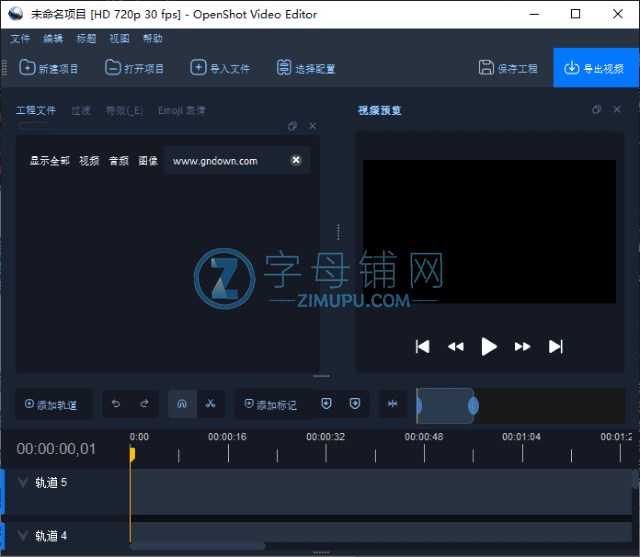Jump to end of video preview
Image resolution: width=640 pixels, height=557 pixels.
pos(556,347)
